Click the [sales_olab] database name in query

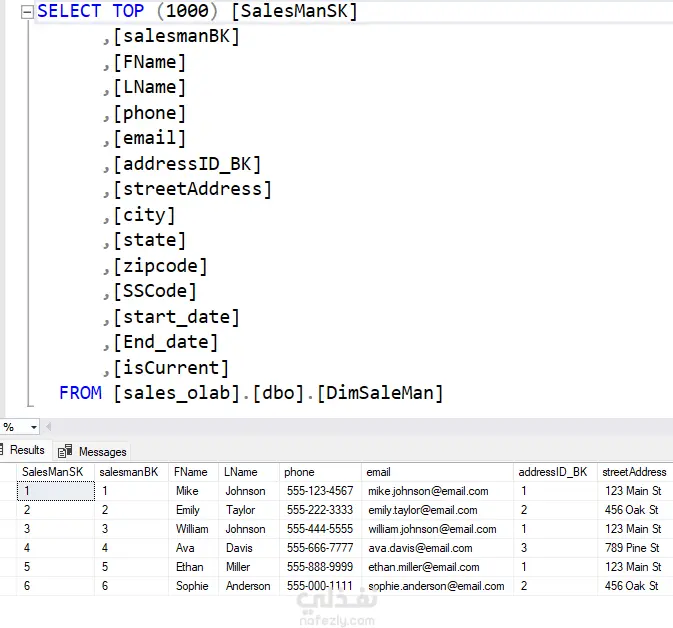click(x=176, y=393)
